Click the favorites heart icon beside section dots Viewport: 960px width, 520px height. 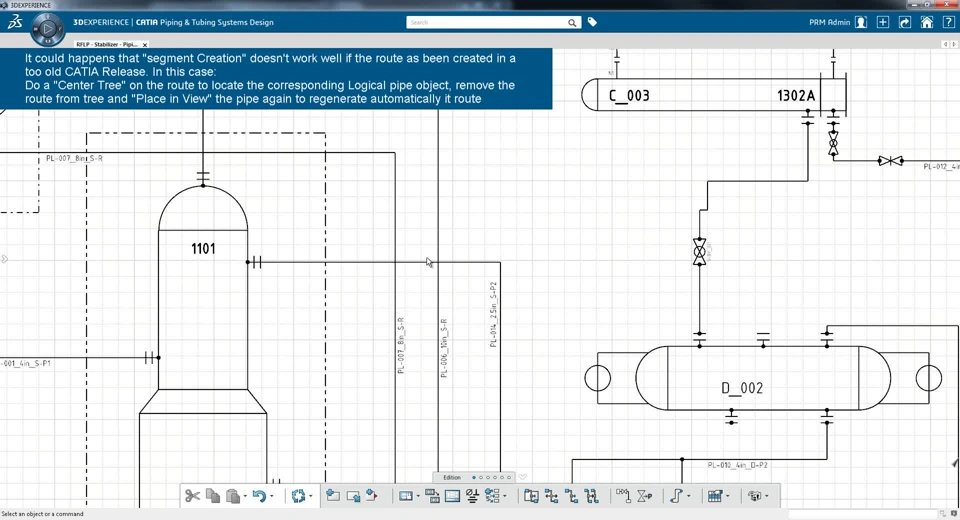click(522, 477)
